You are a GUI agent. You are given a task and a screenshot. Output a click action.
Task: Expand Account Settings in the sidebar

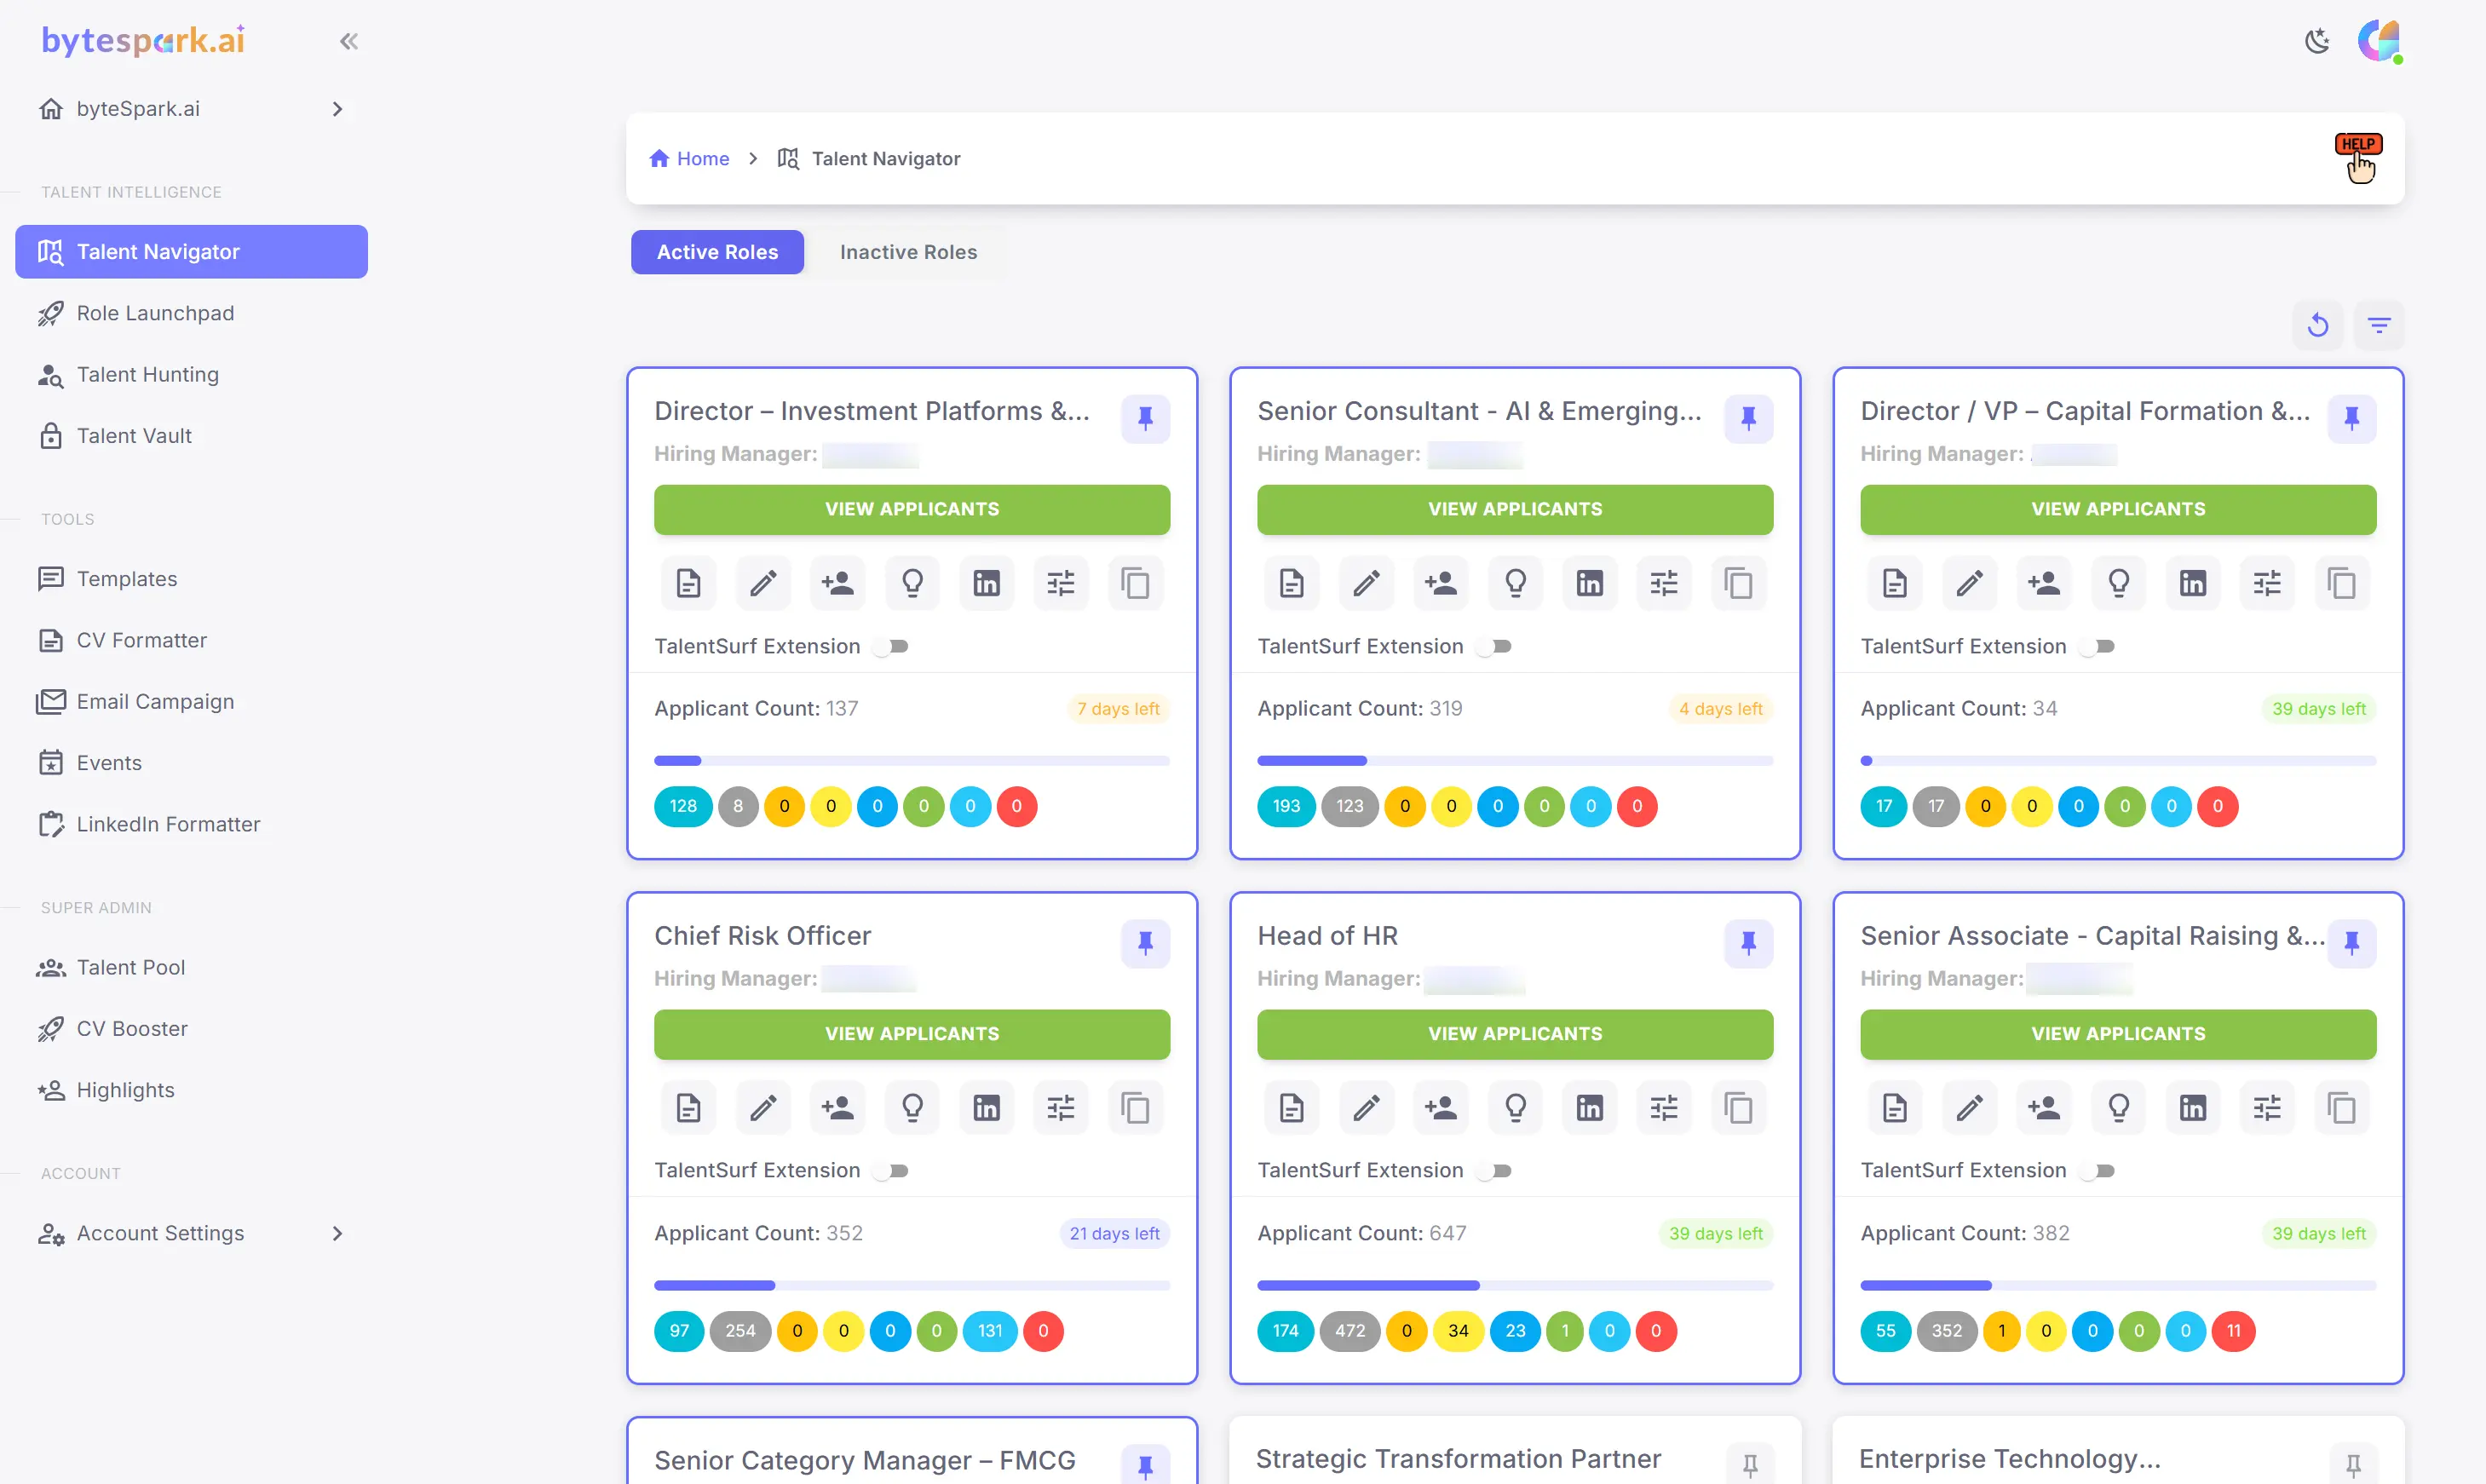tap(336, 1233)
